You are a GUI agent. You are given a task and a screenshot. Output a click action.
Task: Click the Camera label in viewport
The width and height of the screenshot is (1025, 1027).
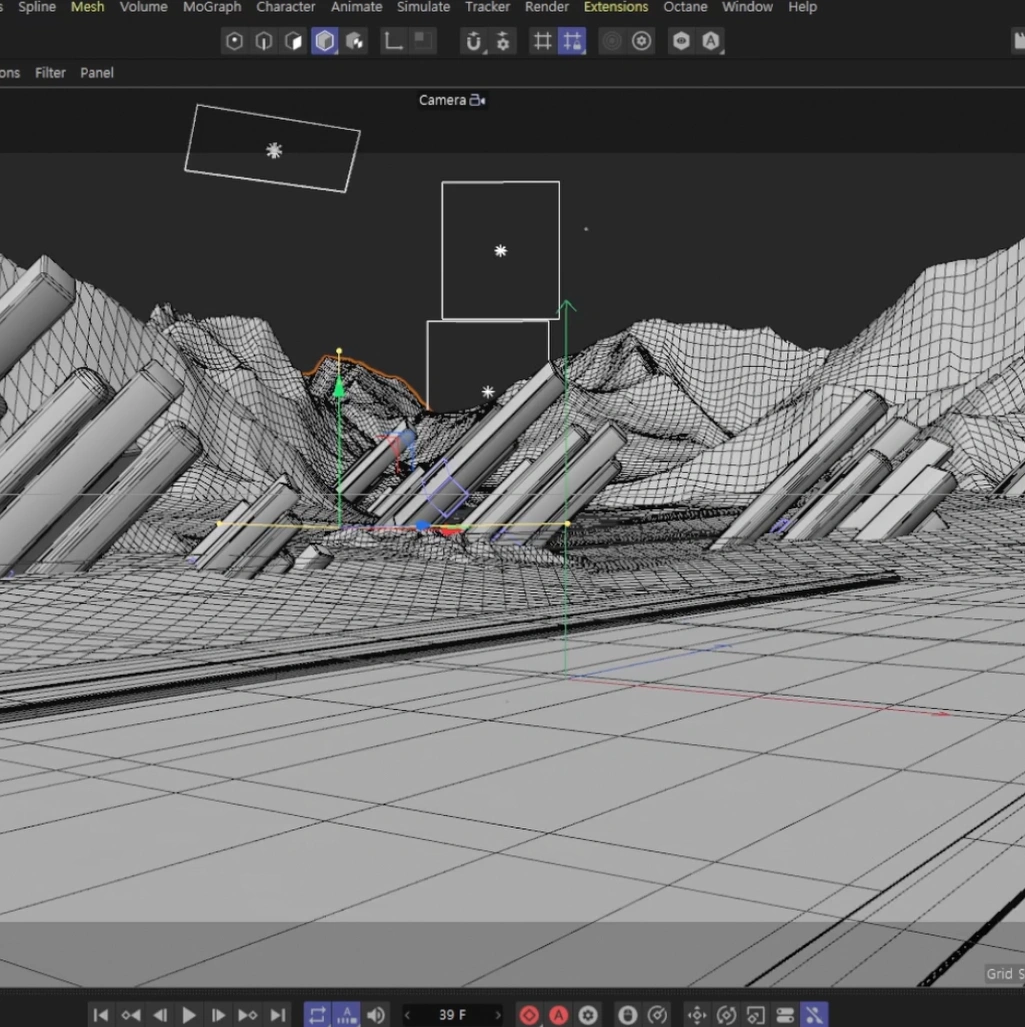[442, 100]
